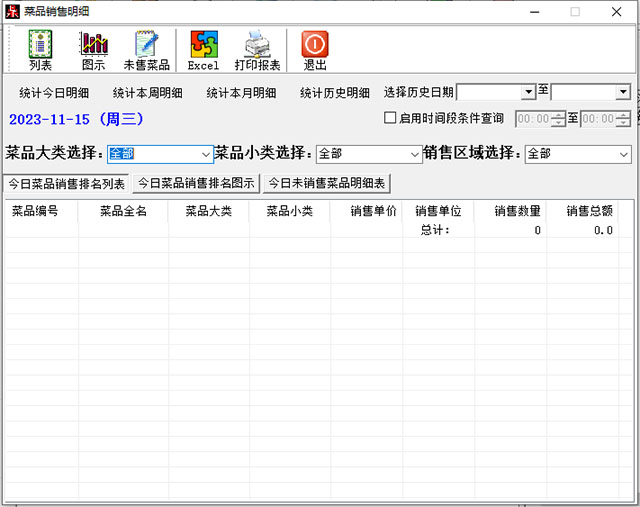Click the 销售数量 column header
640x507 pixels.
518,211
